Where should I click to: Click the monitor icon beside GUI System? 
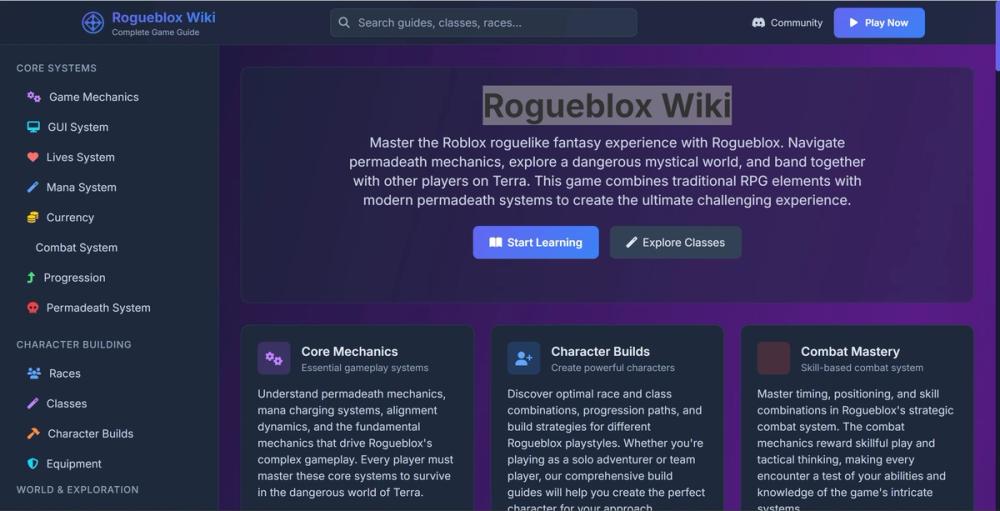coord(33,127)
